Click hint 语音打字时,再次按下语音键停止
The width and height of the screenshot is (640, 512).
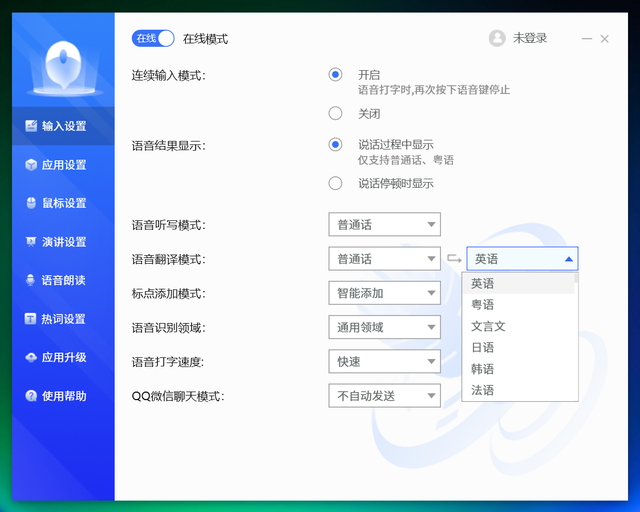coord(434,90)
